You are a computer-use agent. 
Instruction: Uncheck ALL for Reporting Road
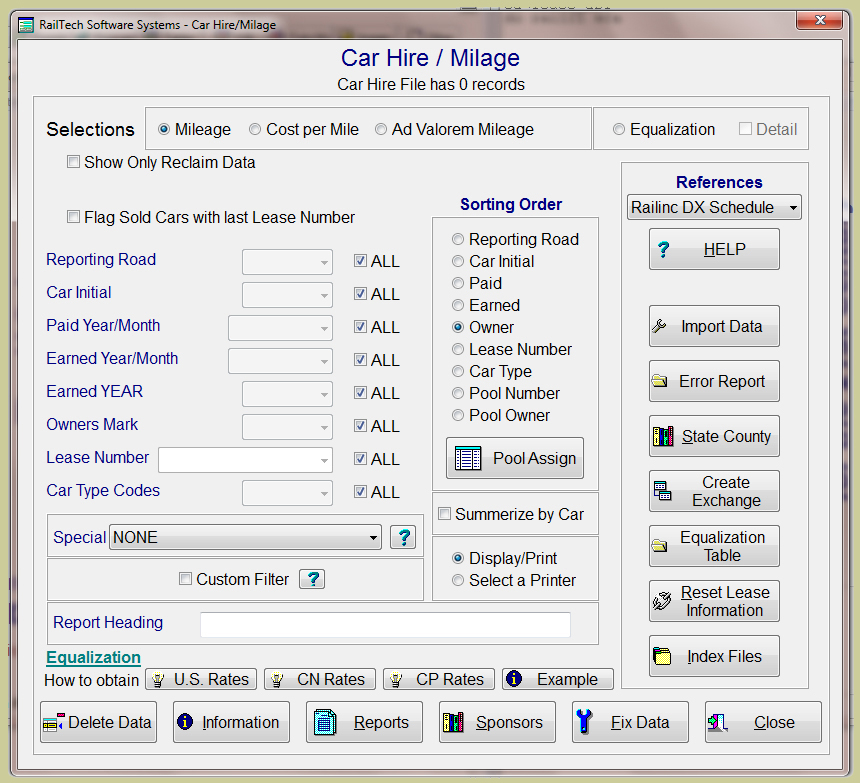coord(360,260)
